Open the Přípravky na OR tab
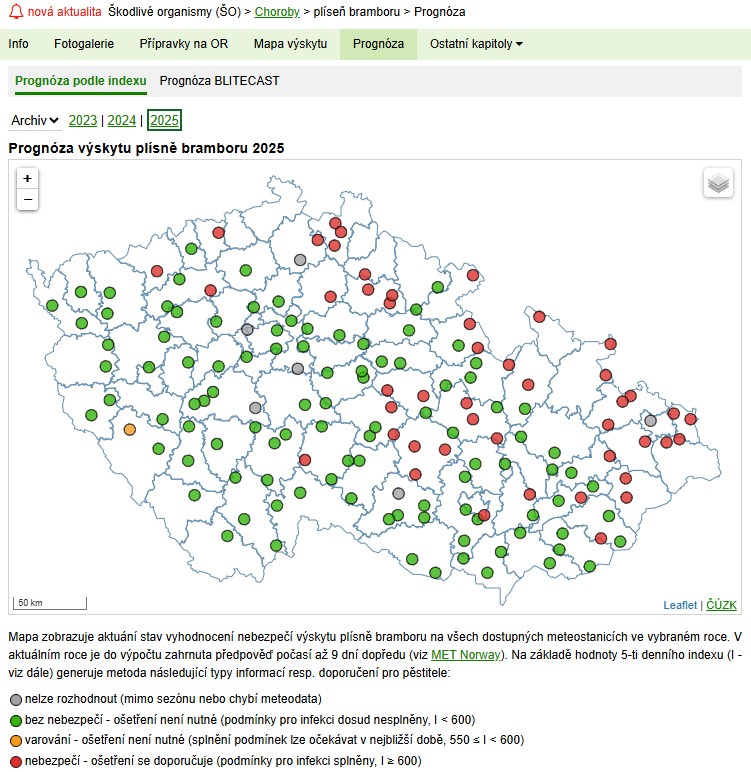The width and height of the screenshot is (751, 772). pyautogui.click(x=184, y=44)
